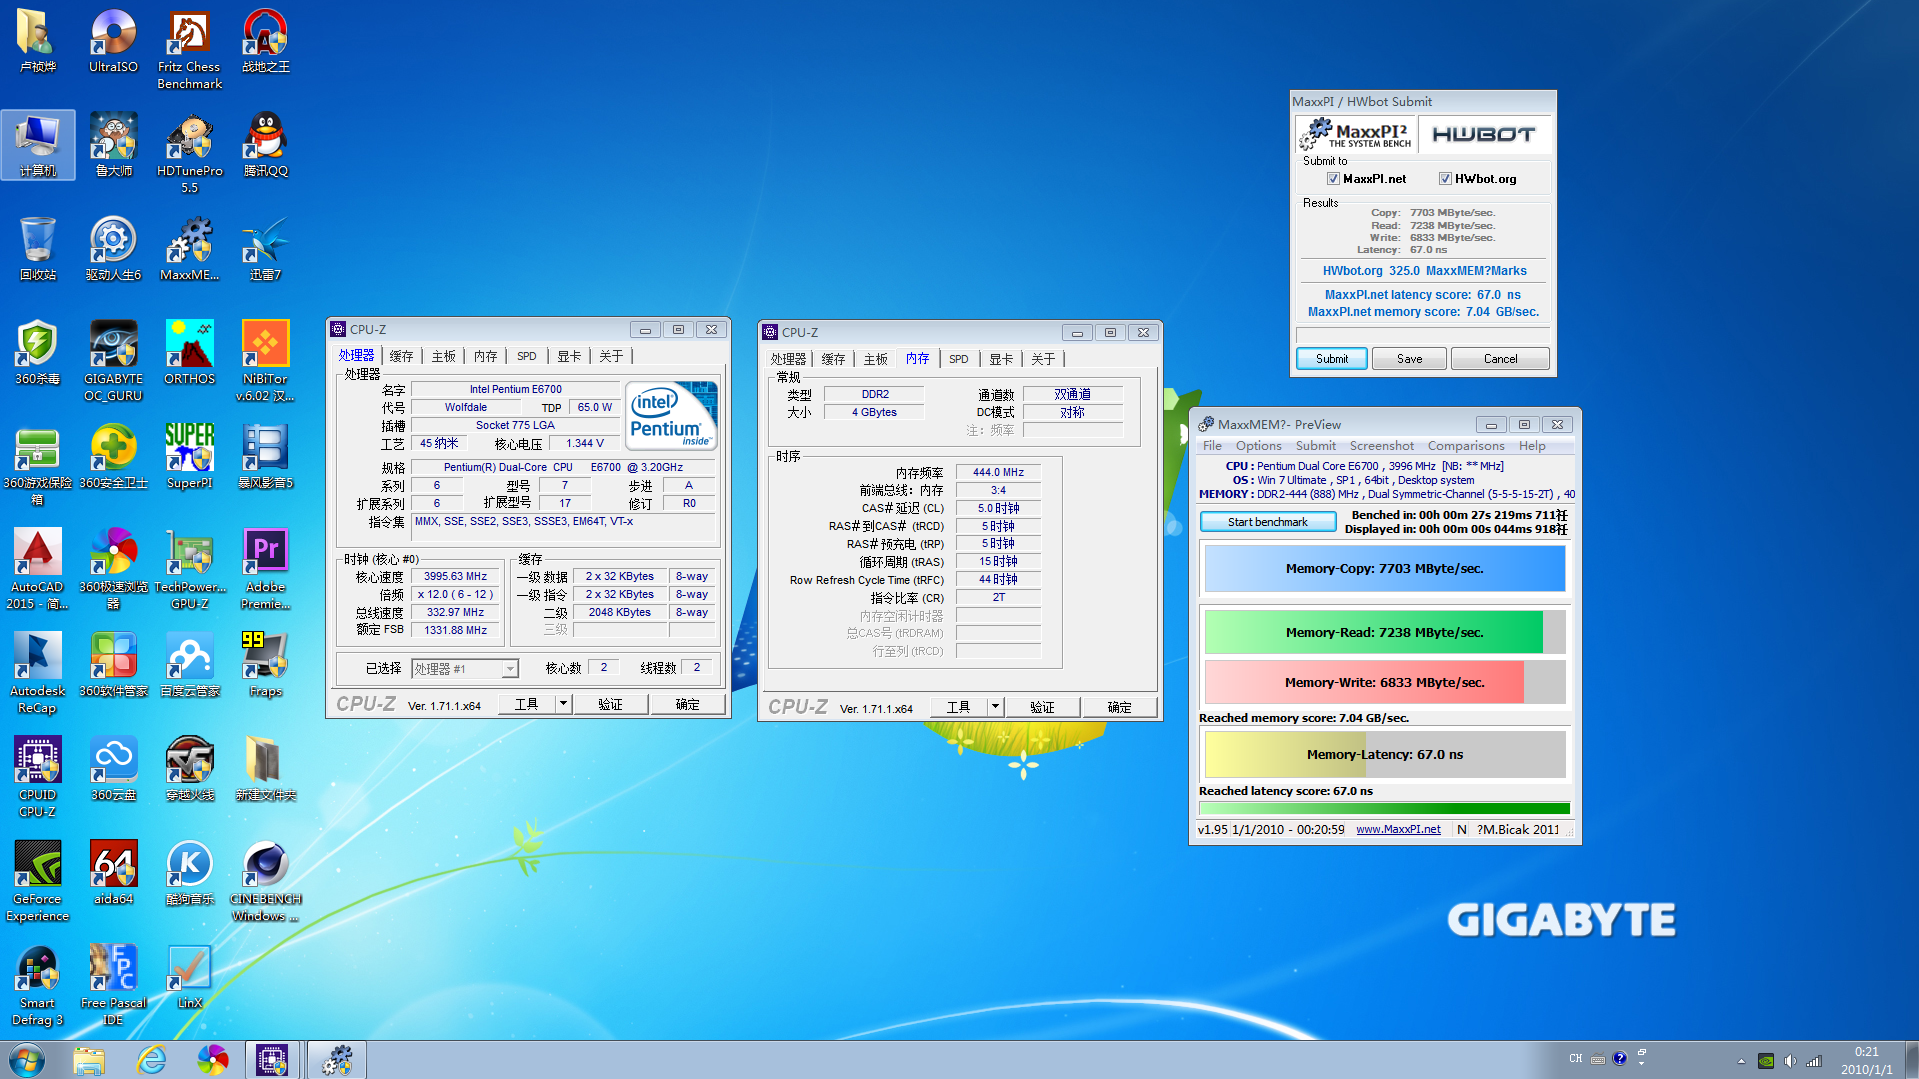The image size is (1919, 1079).
Task: Select the AutoCAD 2015 desktop icon
Action: pos(37,570)
